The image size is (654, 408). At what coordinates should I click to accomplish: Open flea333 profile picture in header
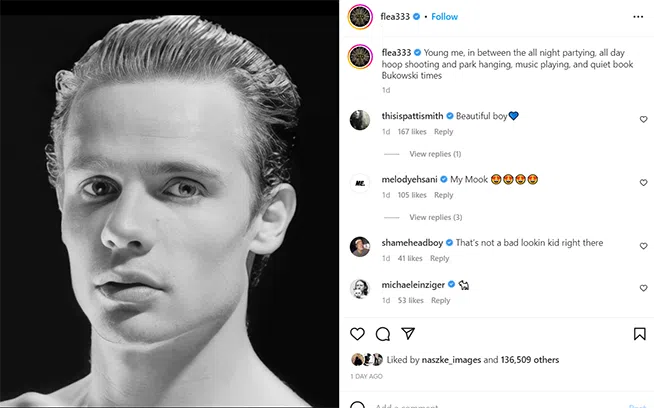(360, 17)
